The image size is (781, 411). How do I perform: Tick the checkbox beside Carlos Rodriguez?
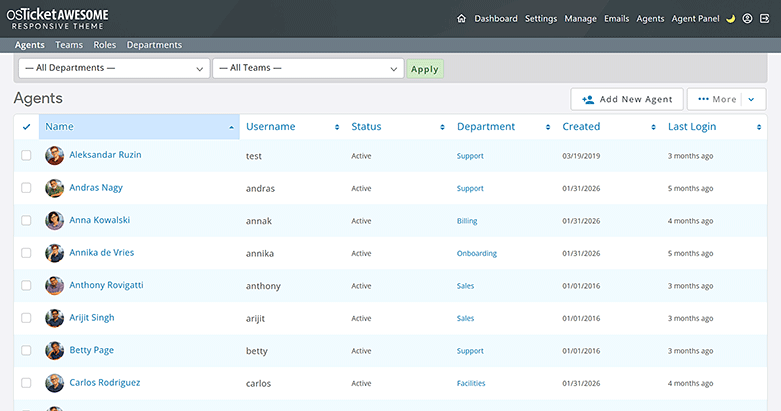coord(26,383)
